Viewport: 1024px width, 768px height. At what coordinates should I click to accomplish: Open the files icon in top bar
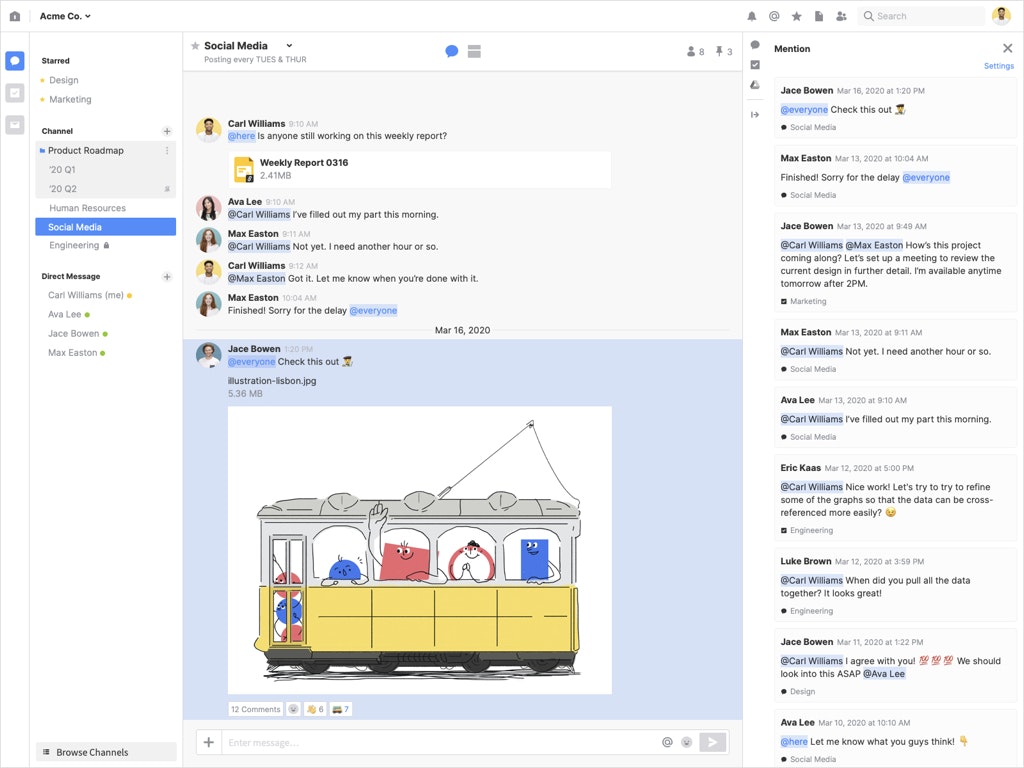(819, 16)
